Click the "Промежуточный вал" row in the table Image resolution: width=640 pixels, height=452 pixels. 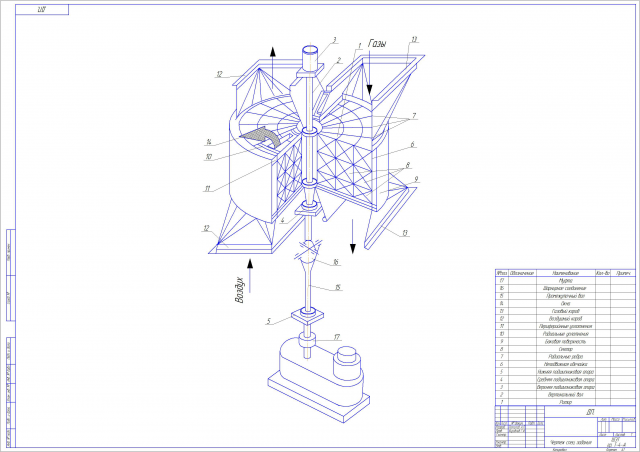point(565,296)
